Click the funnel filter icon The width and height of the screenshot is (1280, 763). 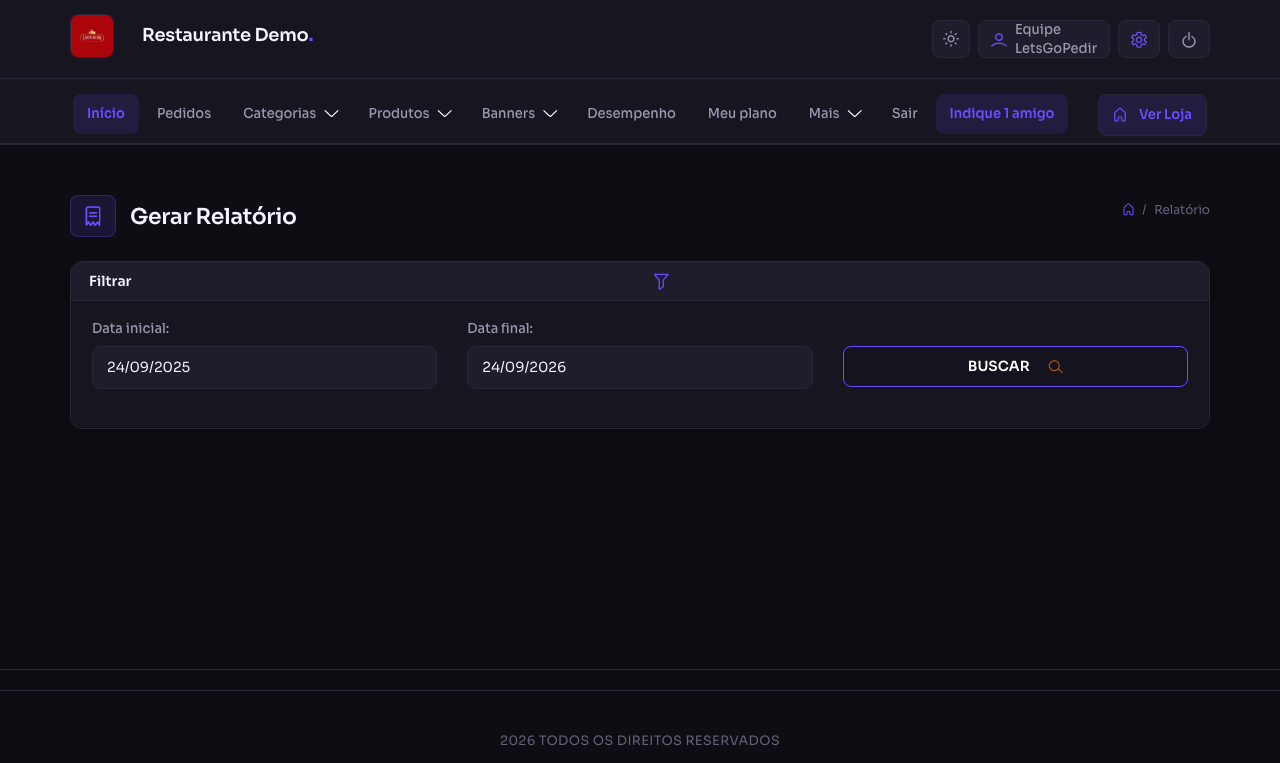click(661, 282)
